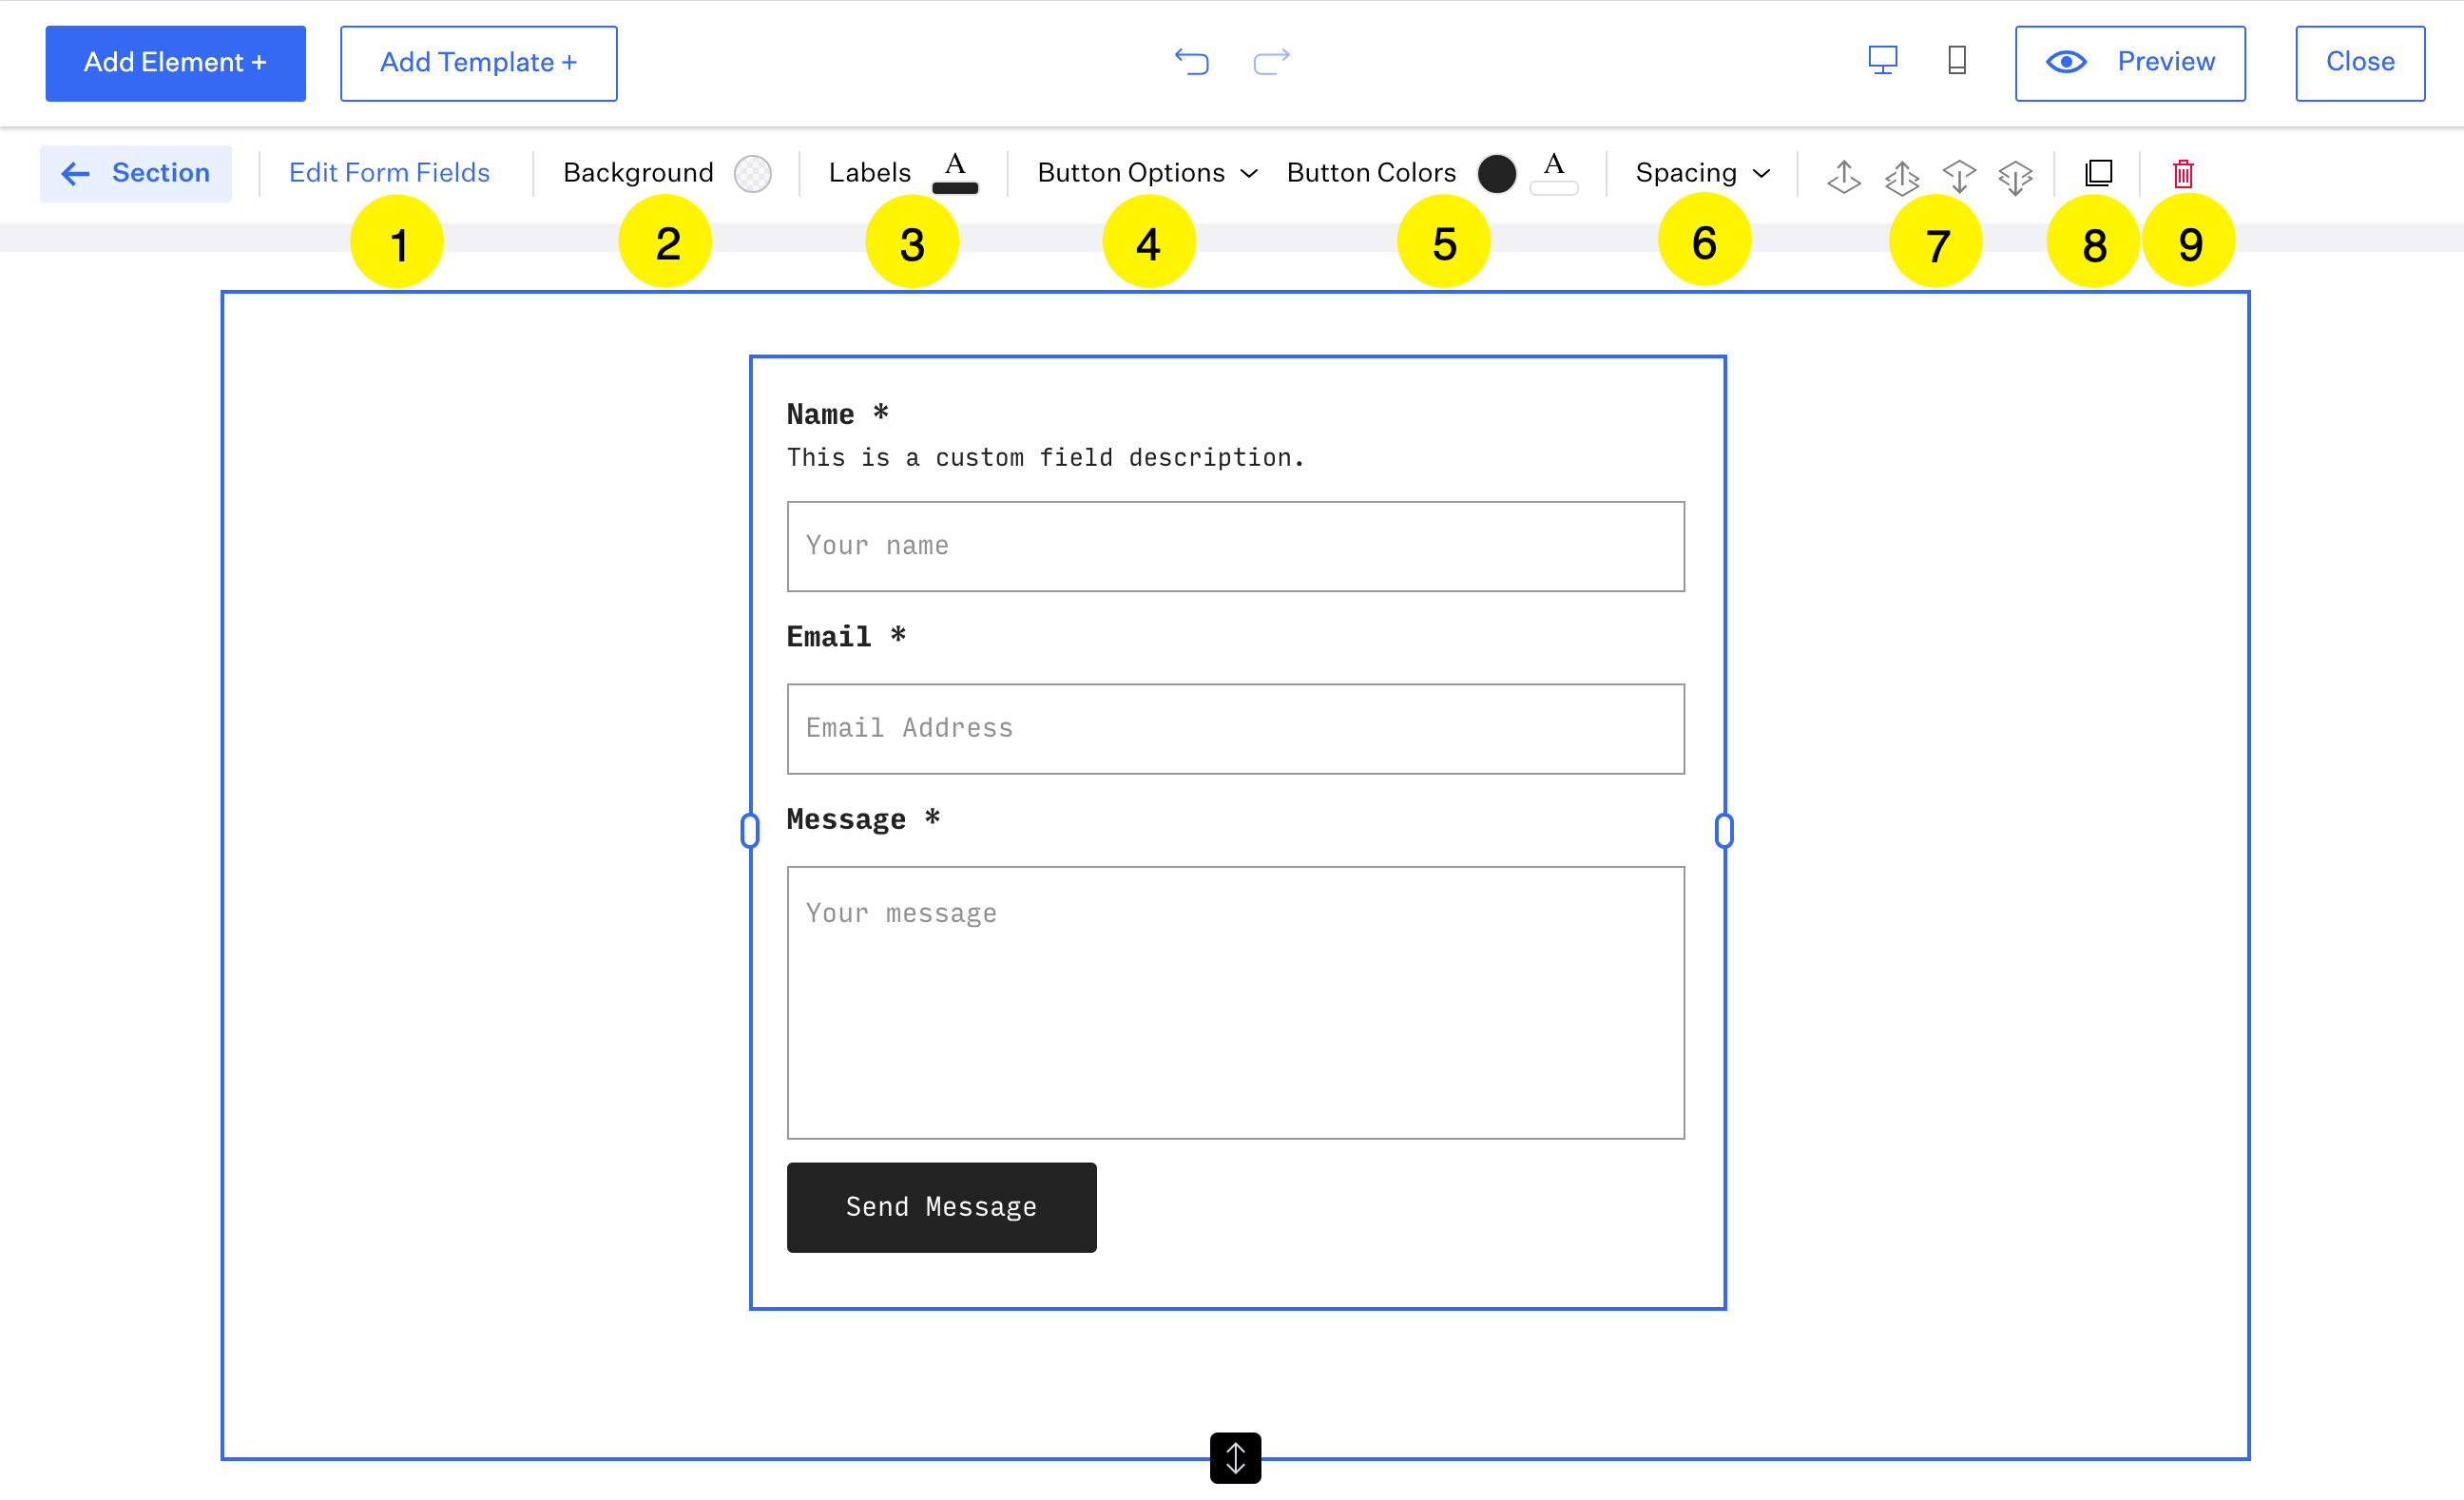Click the Add Element button
This screenshot has width=2464, height=1500.
pyautogui.click(x=175, y=63)
